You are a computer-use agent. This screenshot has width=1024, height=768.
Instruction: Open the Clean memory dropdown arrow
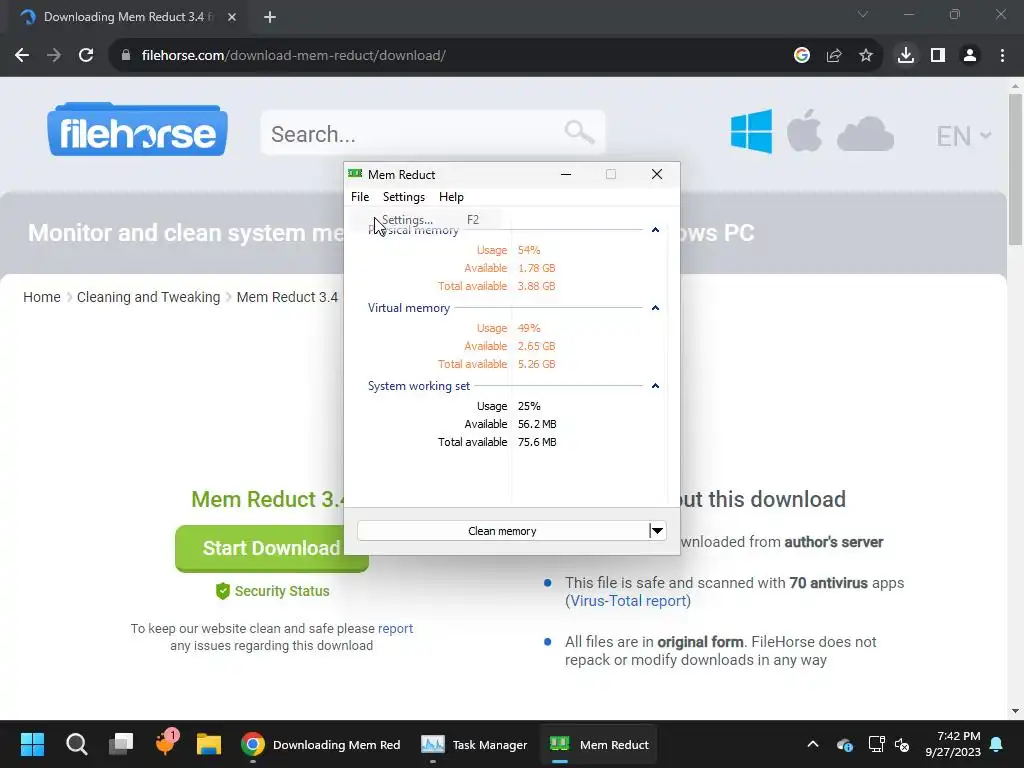click(658, 531)
